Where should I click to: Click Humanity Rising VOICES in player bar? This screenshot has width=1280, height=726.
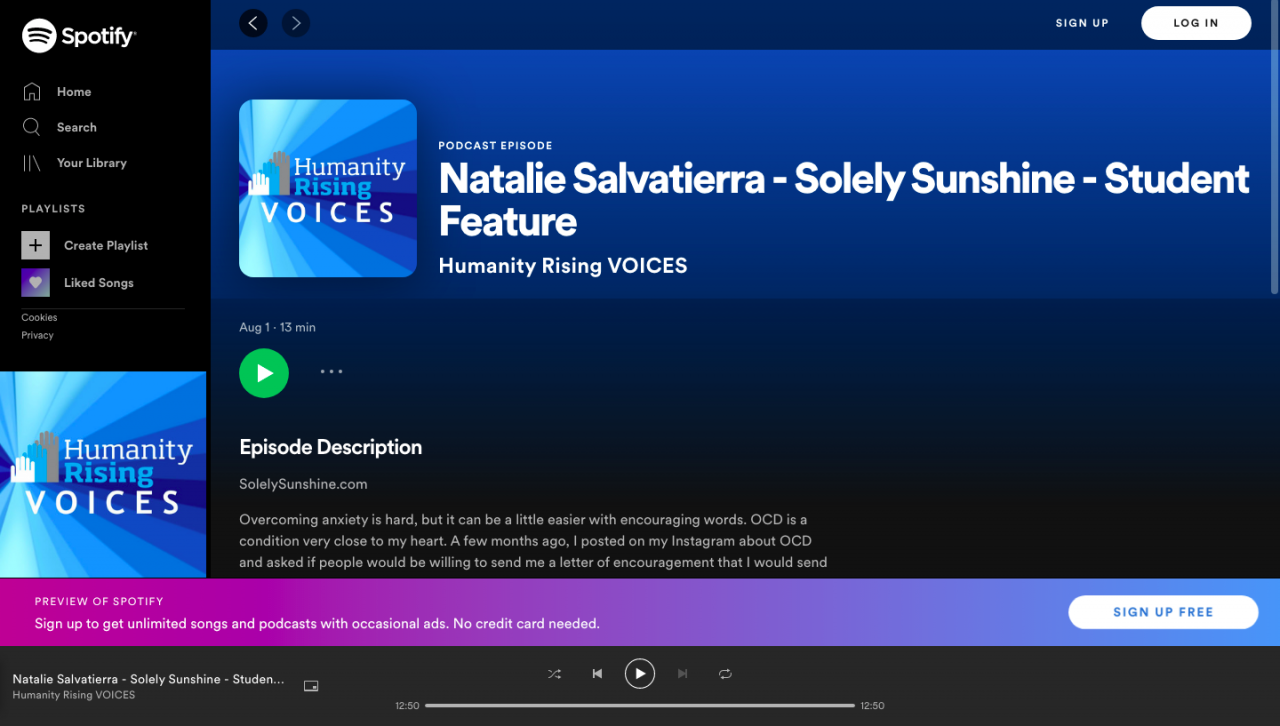73,695
